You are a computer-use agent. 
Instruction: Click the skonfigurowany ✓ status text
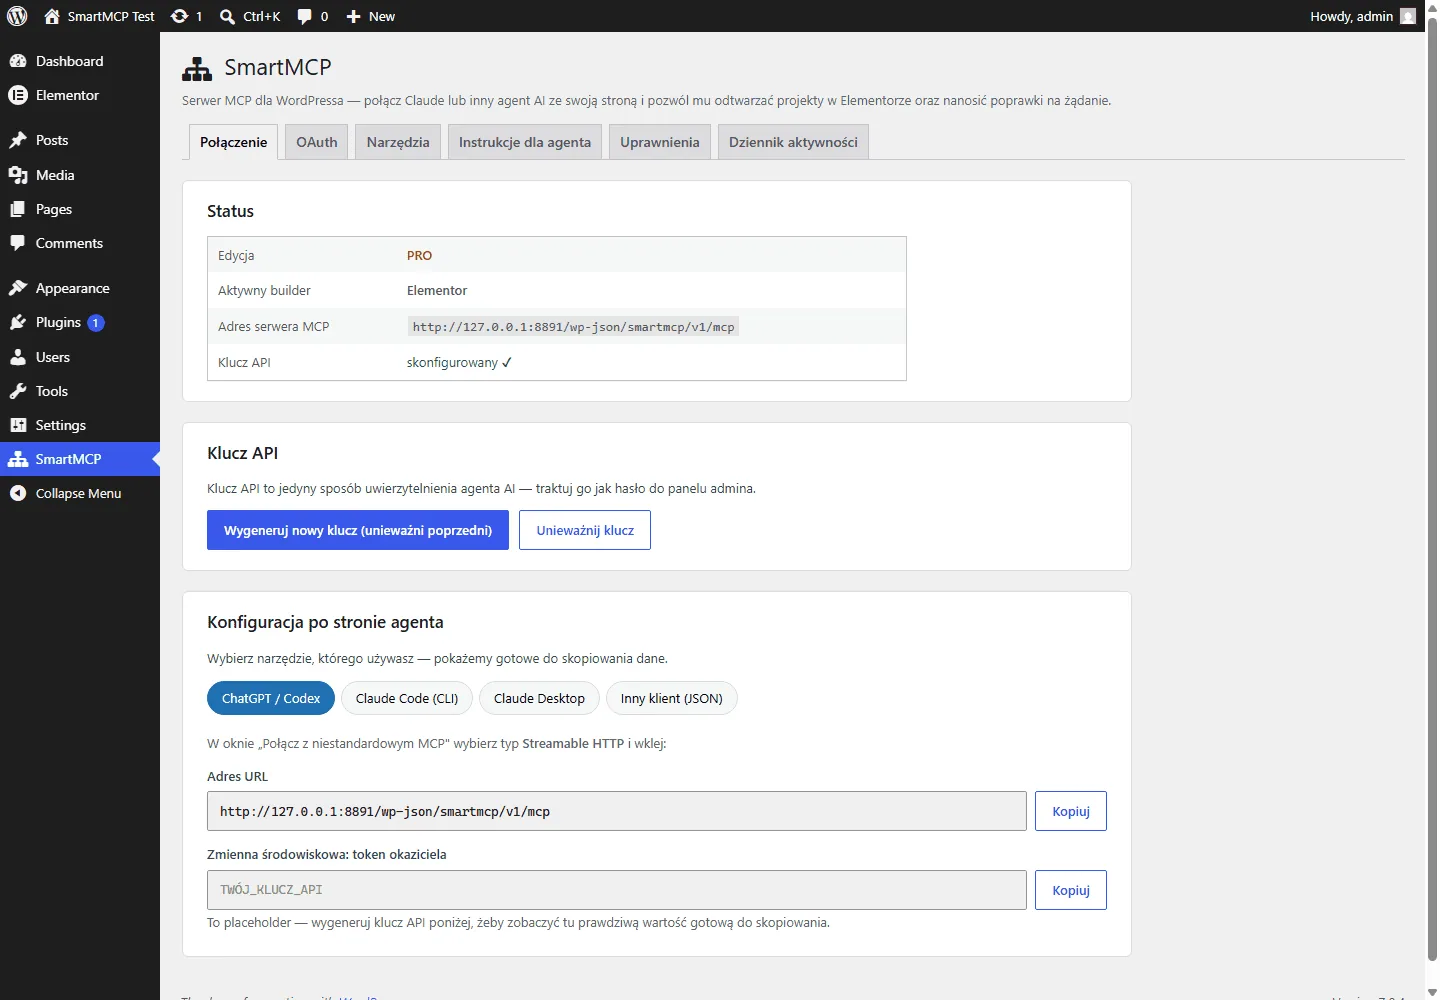coord(459,362)
